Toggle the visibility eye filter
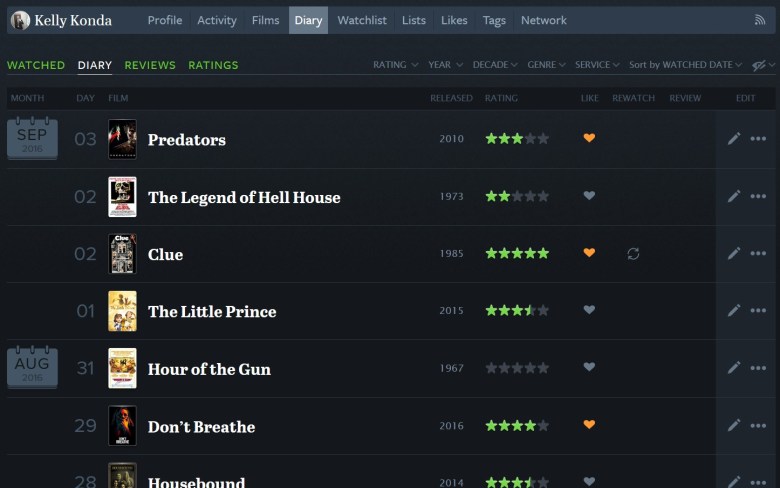Screen dimensions: 780x488 tap(759, 65)
